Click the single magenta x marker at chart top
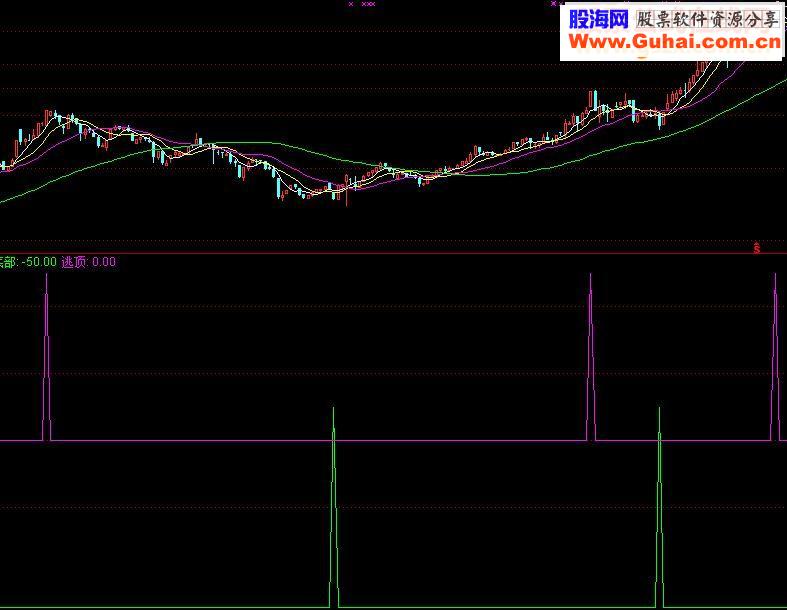Image resolution: width=787 pixels, height=610 pixels. (x=351, y=4)
